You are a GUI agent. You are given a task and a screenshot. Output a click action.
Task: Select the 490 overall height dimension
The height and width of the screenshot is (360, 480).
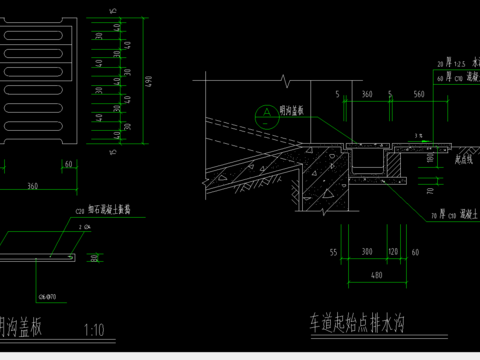coord(149,81)
